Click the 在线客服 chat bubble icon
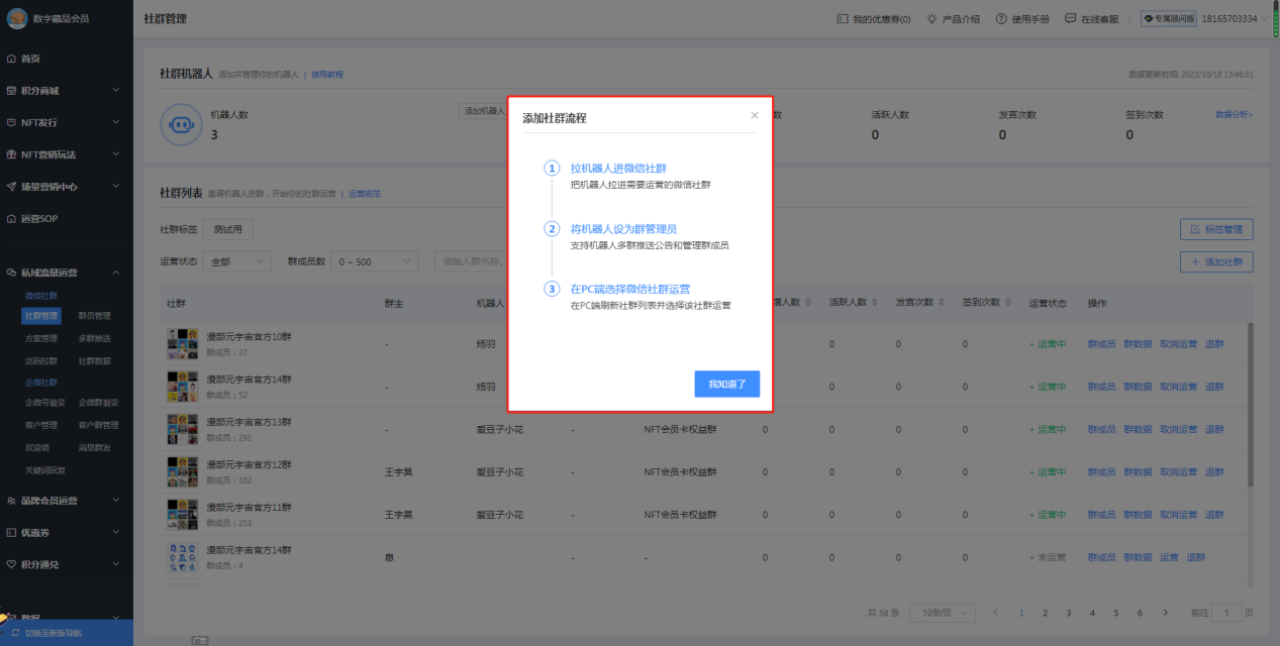This screenshot has width=1280, height=646. pyautogui.click(x=1071, y=19)
